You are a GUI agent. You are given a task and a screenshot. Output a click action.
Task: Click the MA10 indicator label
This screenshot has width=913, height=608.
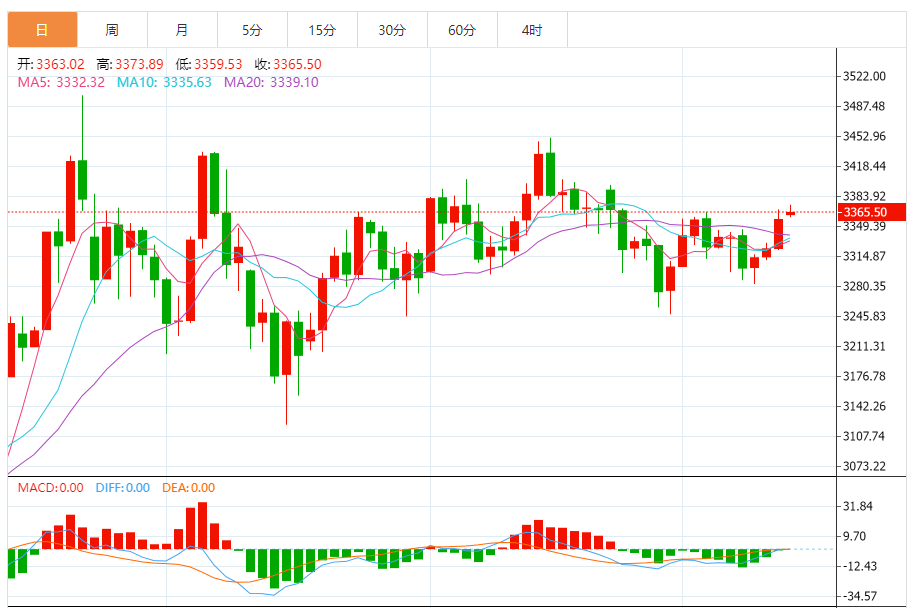(164, 82)
